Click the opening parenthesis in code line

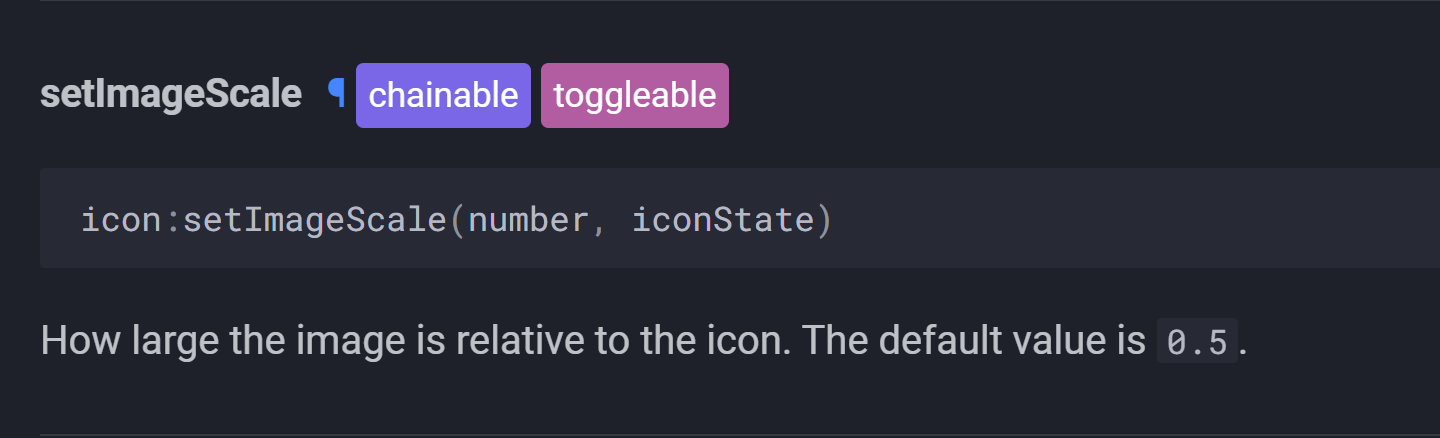click(x=457, y=220)
